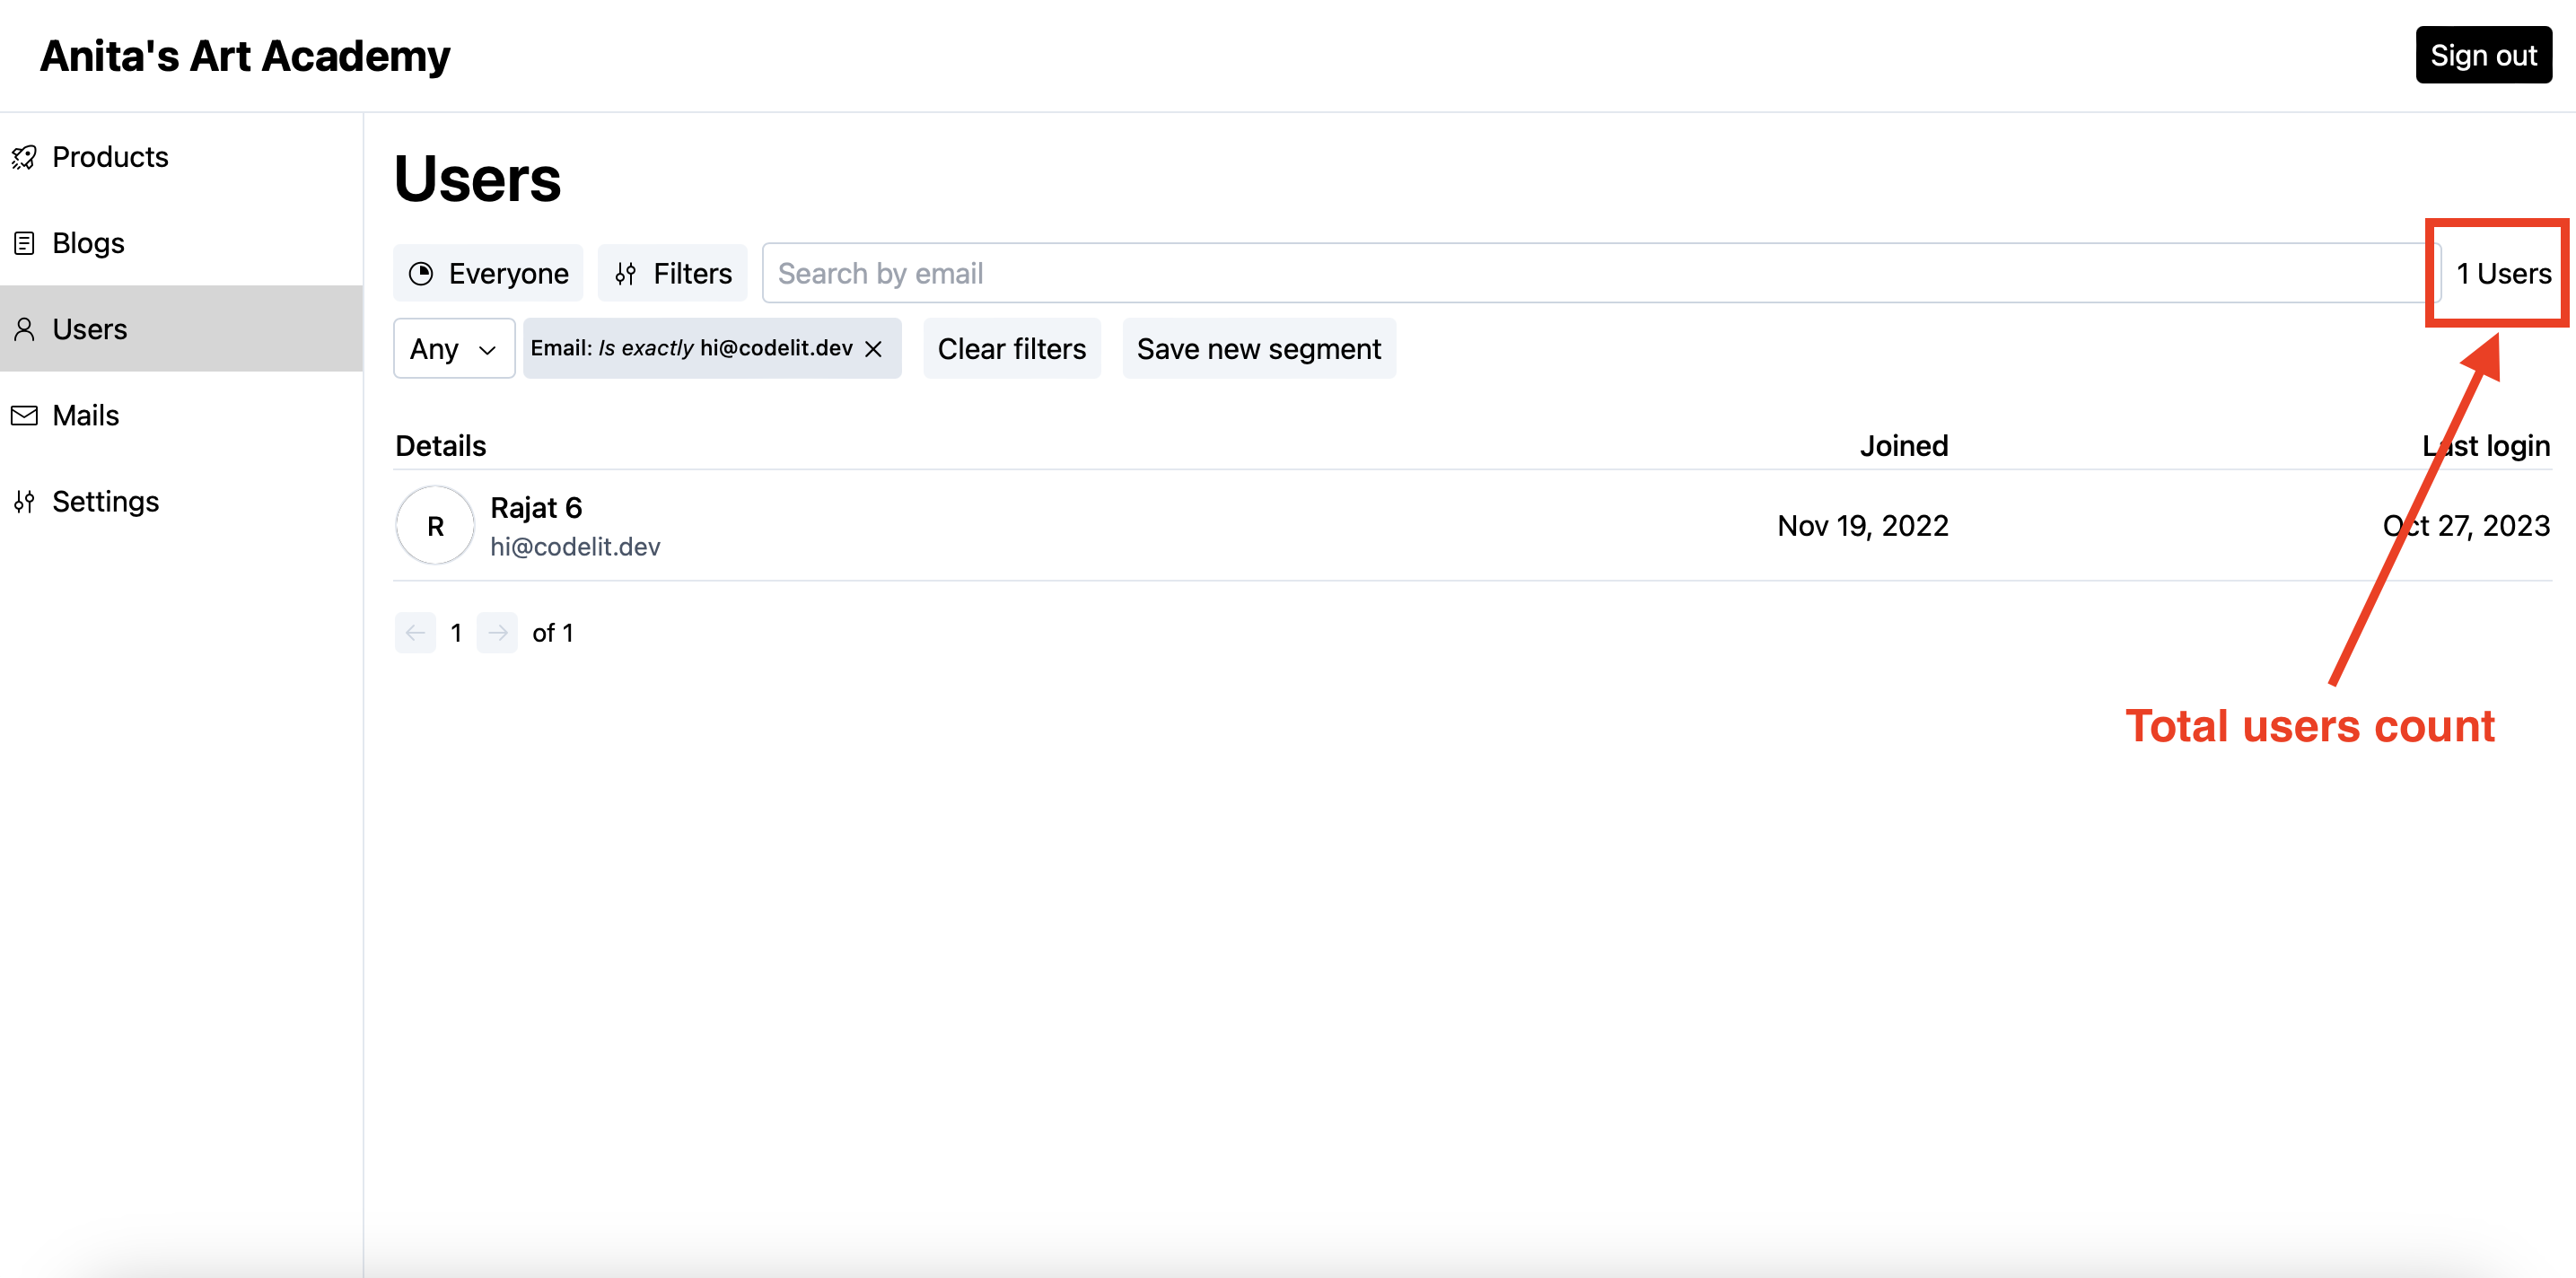Click the Settings sliders icon
The width and height of the screenshot is (2576, 1278).
[x=24, y=501]
